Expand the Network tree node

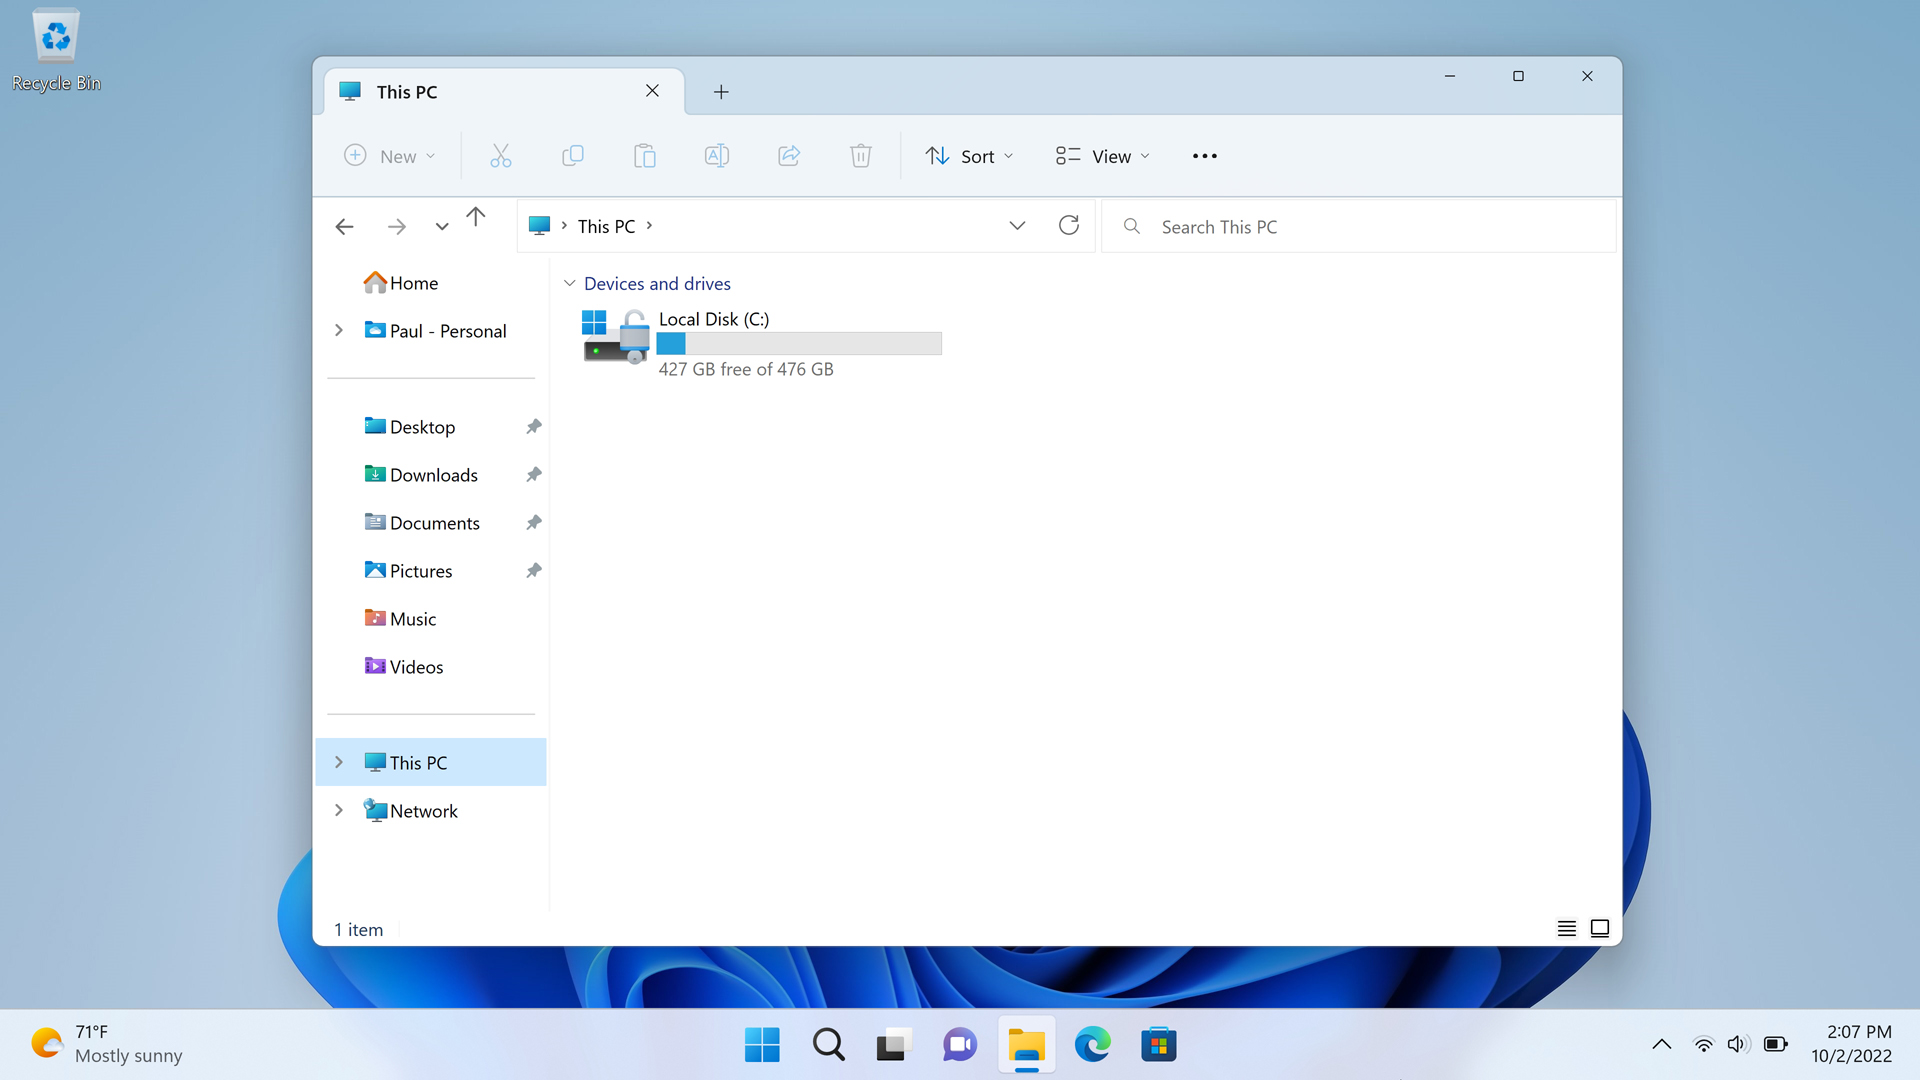tap(339, 811)
